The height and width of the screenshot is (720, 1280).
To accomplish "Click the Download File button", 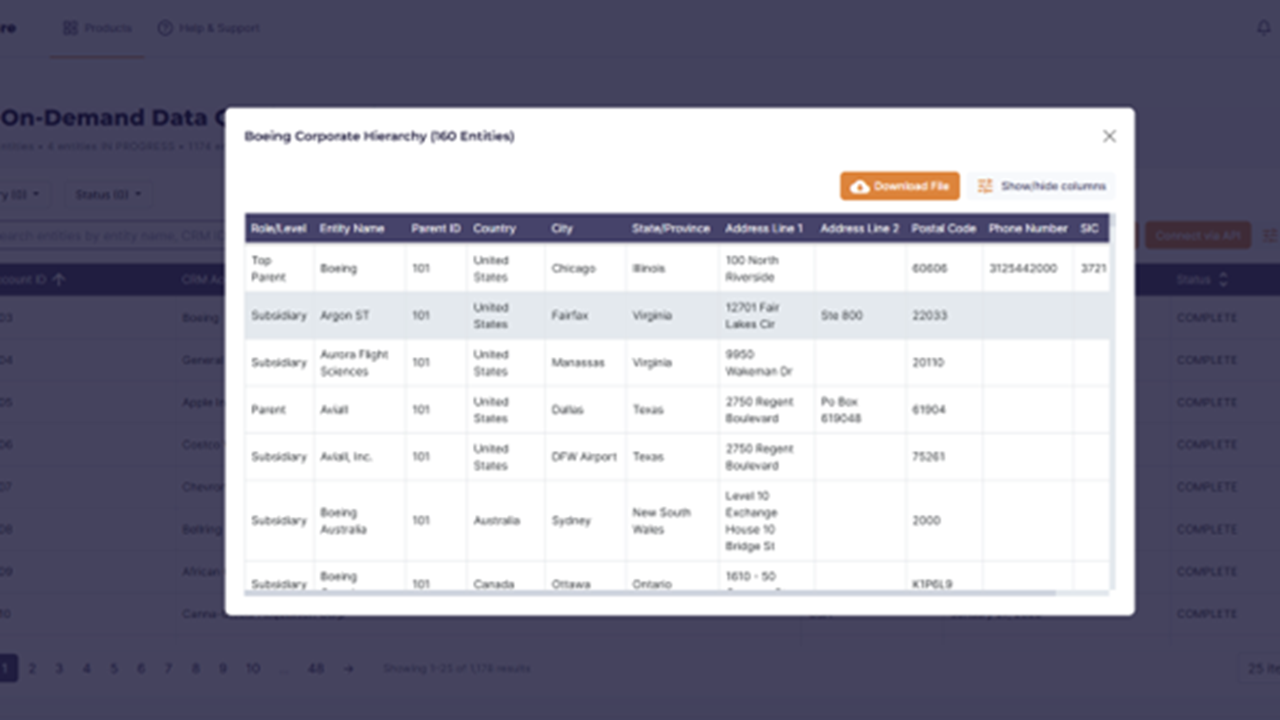I will click(900, 186).
